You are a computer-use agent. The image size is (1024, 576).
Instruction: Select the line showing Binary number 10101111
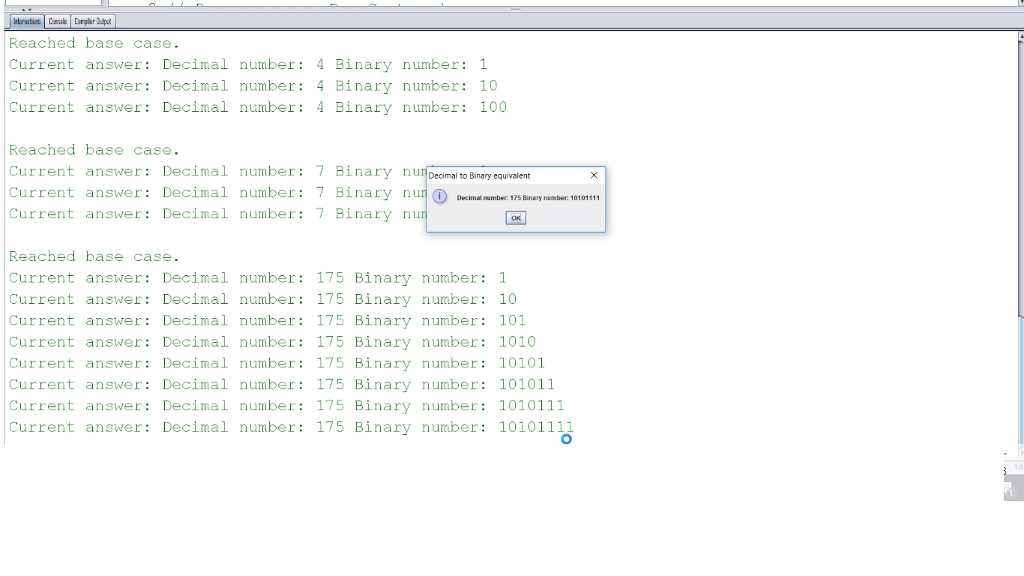[290, 427]
